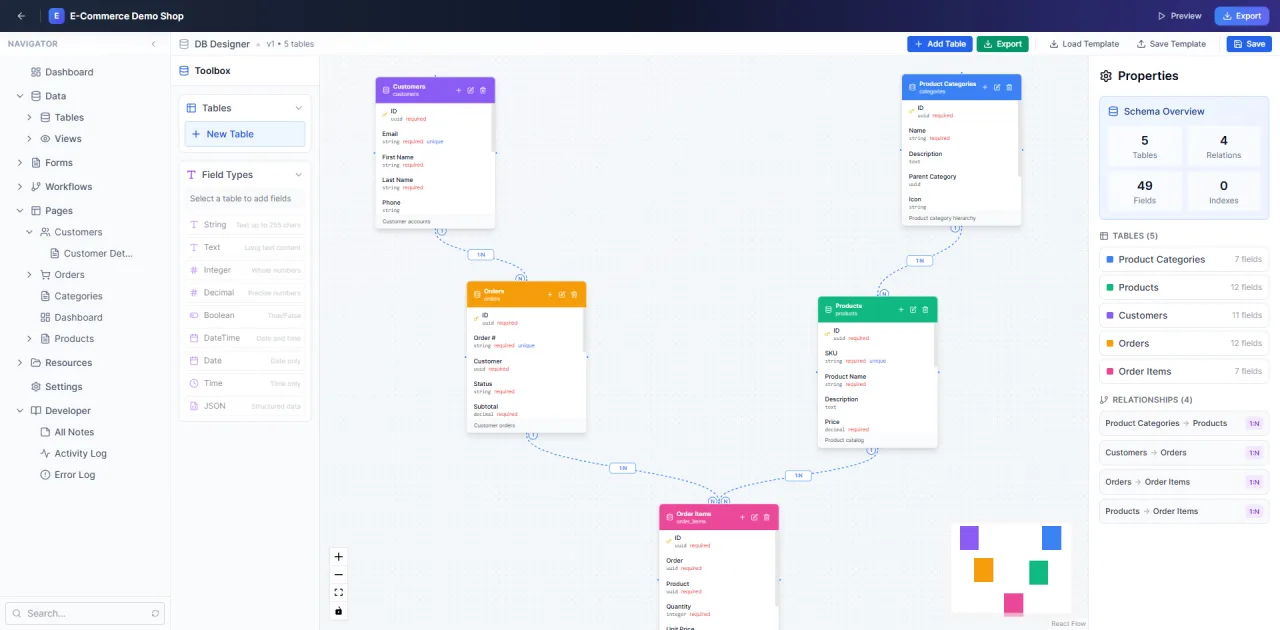The height and width of the screenshot is (630, 1280).
Task: Select Product Categories in the tables list
Action: point(1184,259)
